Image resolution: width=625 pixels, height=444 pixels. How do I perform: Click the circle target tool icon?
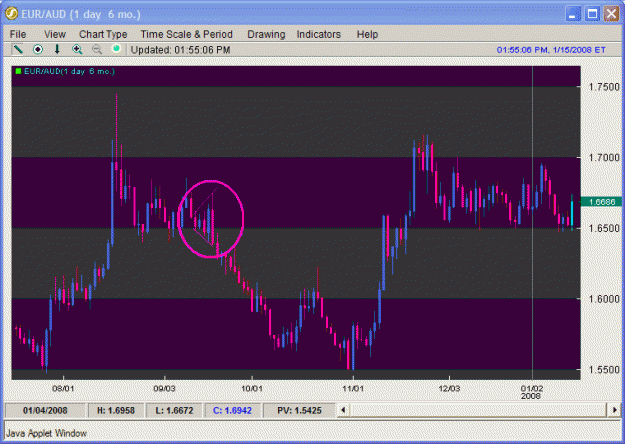pyautogui.click(x=38, y=49)
